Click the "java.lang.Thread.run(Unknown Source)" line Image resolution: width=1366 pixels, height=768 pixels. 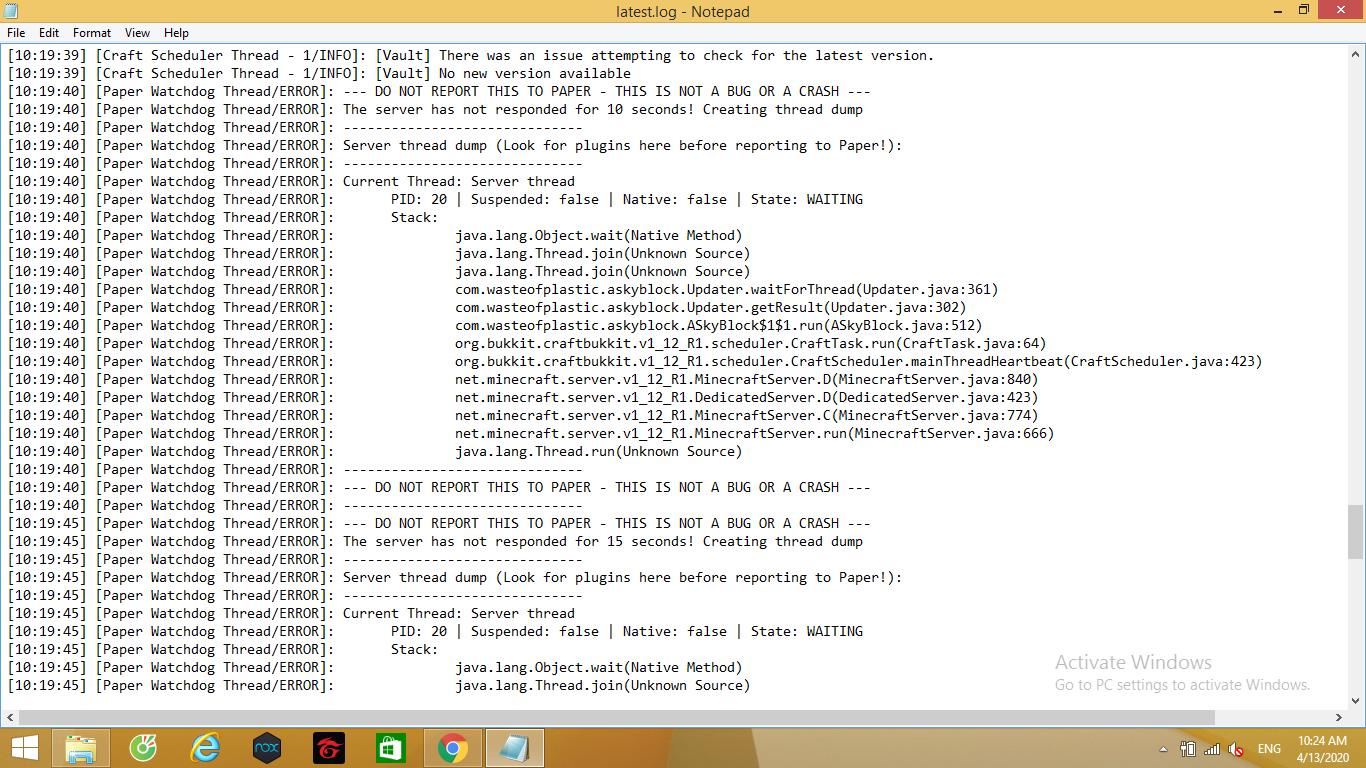pyautogui.click(x=375, y=451)
